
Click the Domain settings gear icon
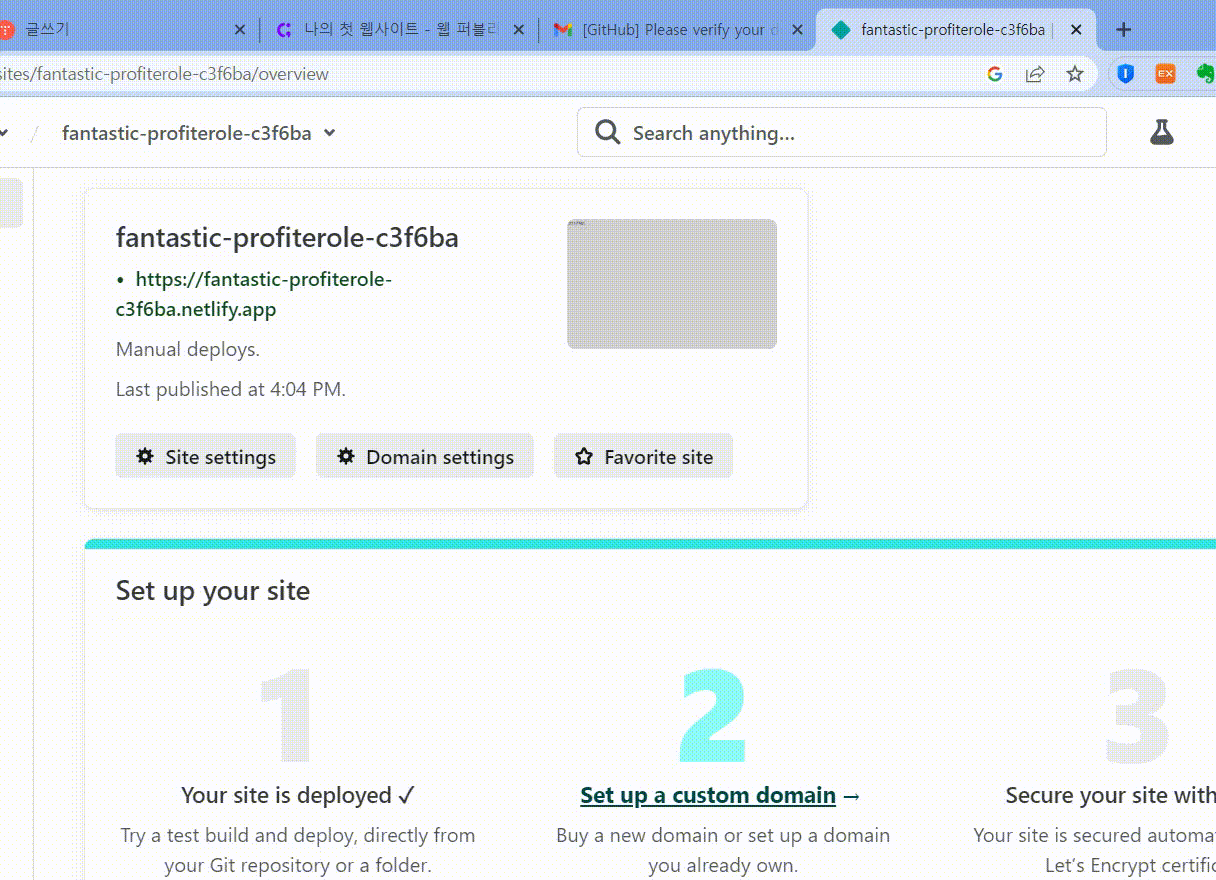[346, 456]
